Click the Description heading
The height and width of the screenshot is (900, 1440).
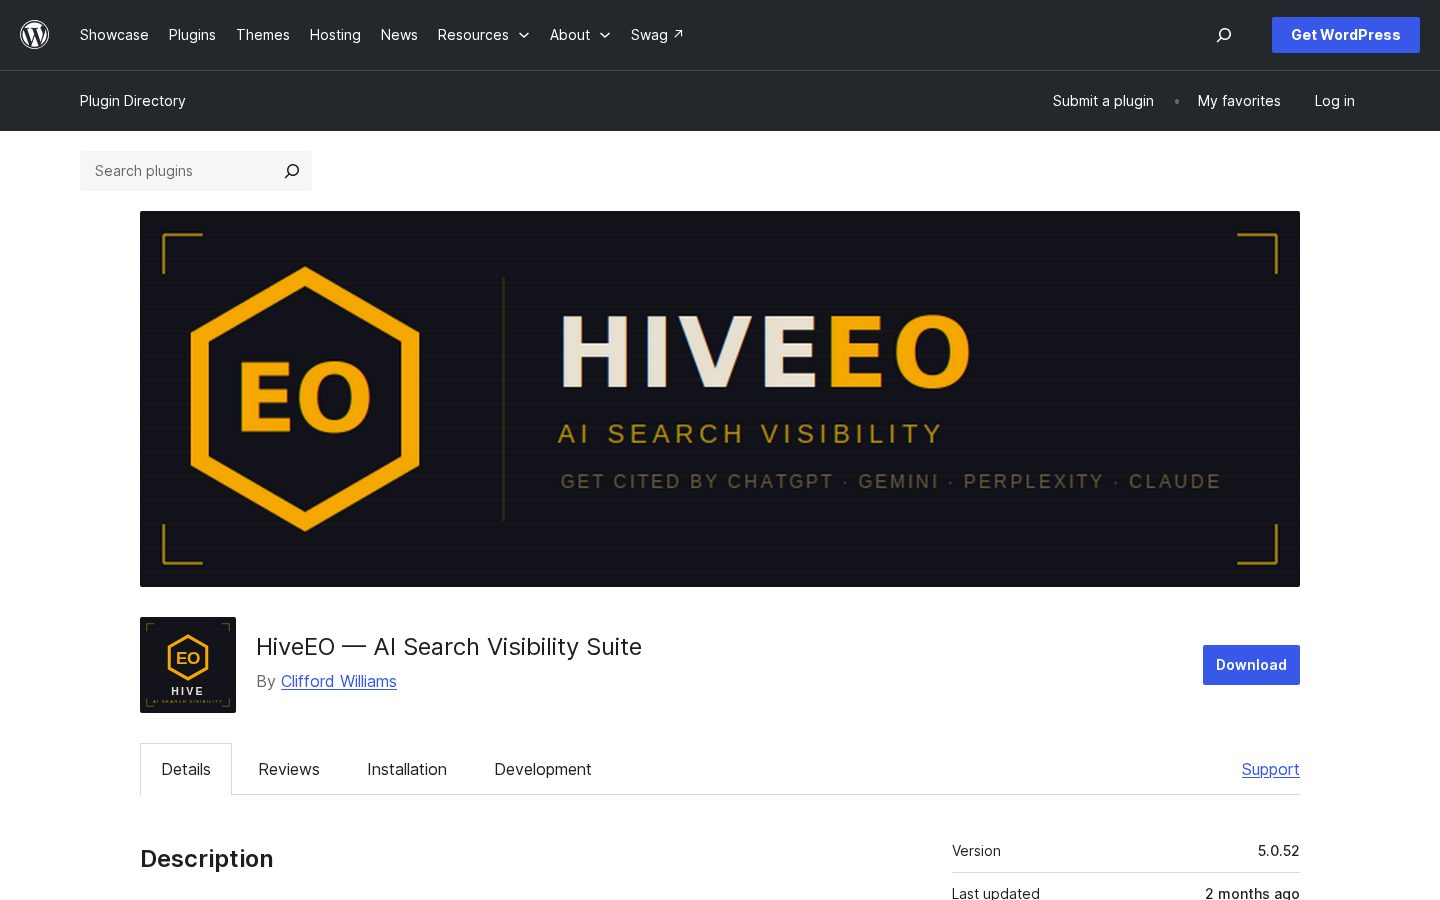coord(207,859)
